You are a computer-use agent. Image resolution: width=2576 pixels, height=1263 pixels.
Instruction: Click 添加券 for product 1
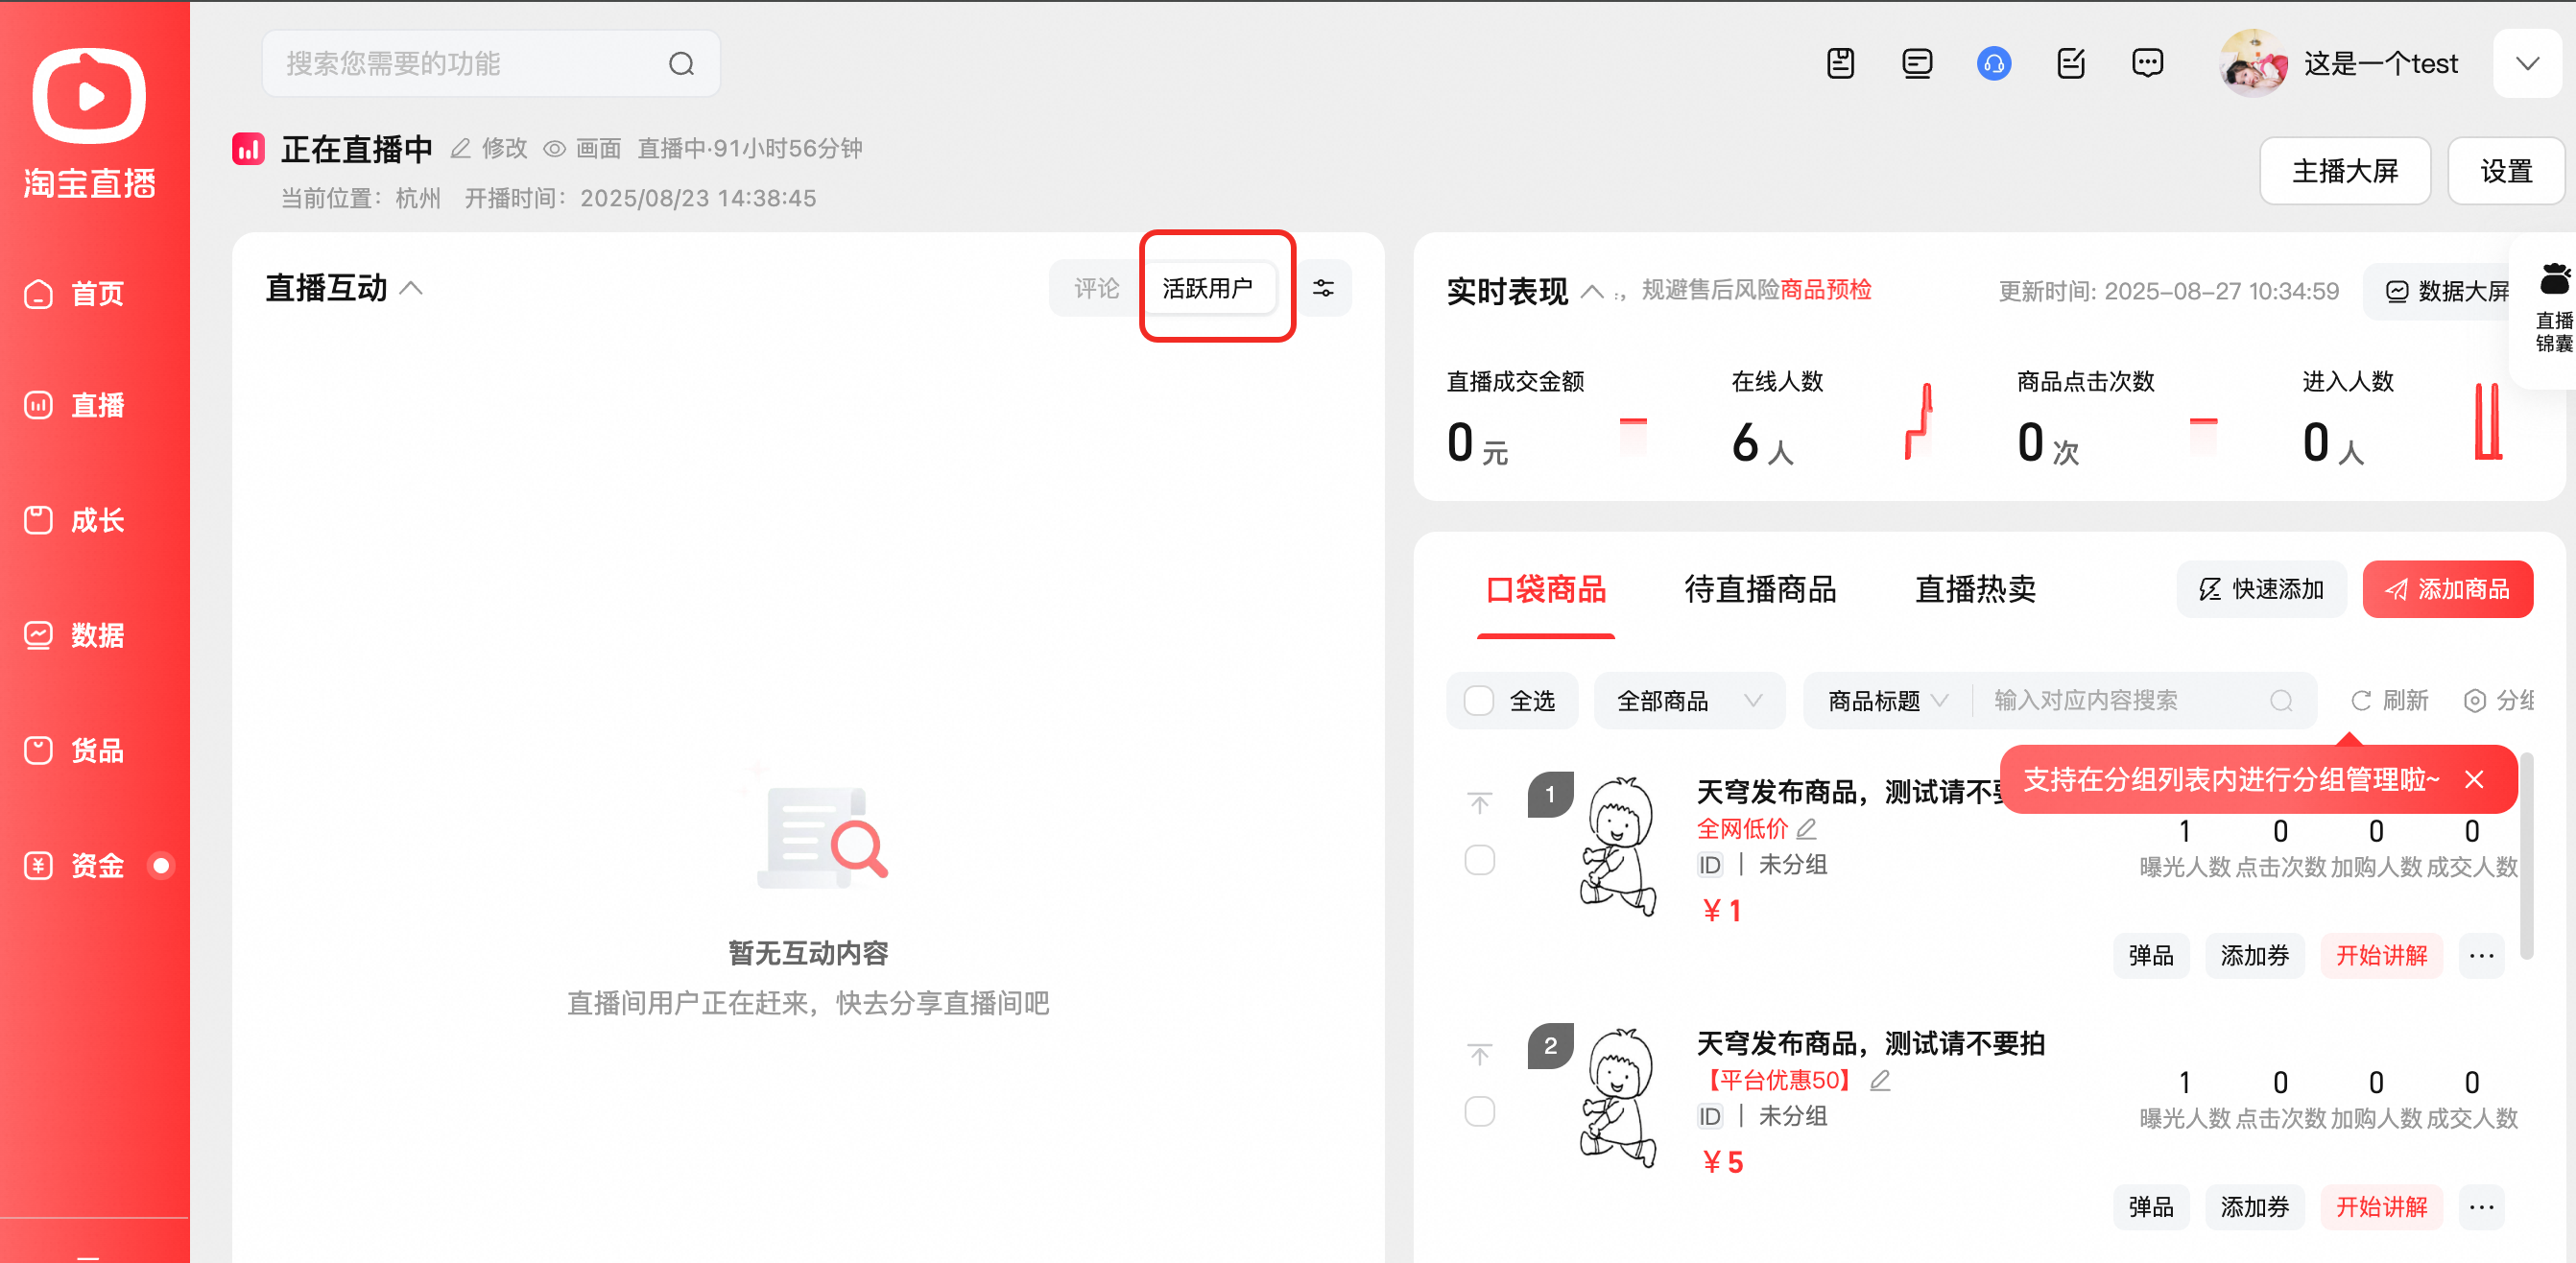coord(2255,956)
